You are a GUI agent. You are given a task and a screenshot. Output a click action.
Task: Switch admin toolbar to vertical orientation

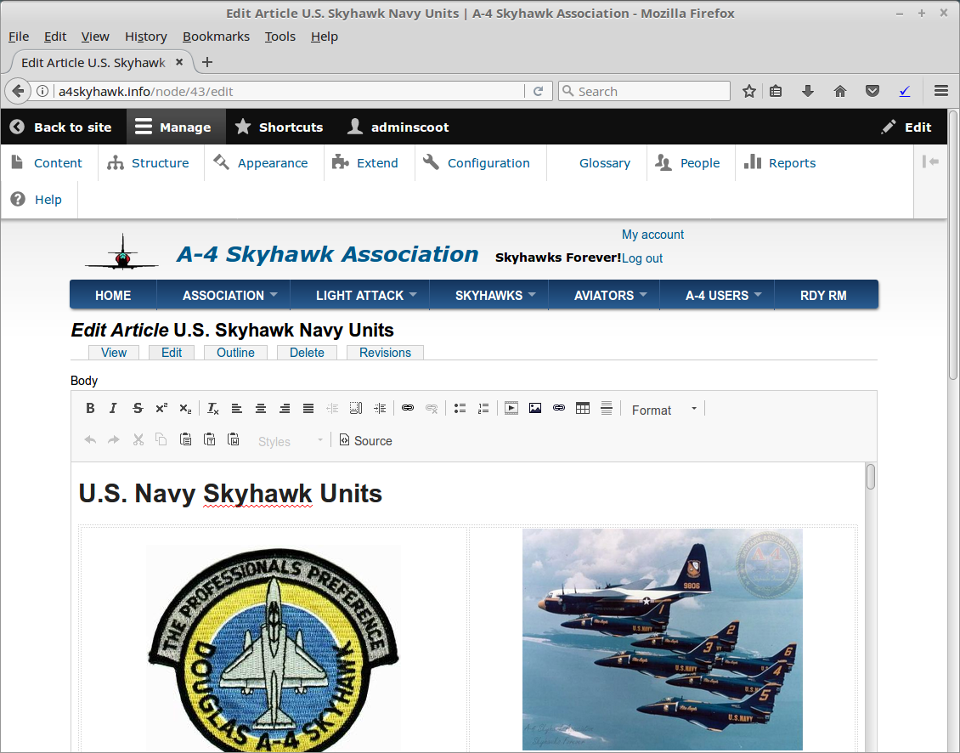930,162
